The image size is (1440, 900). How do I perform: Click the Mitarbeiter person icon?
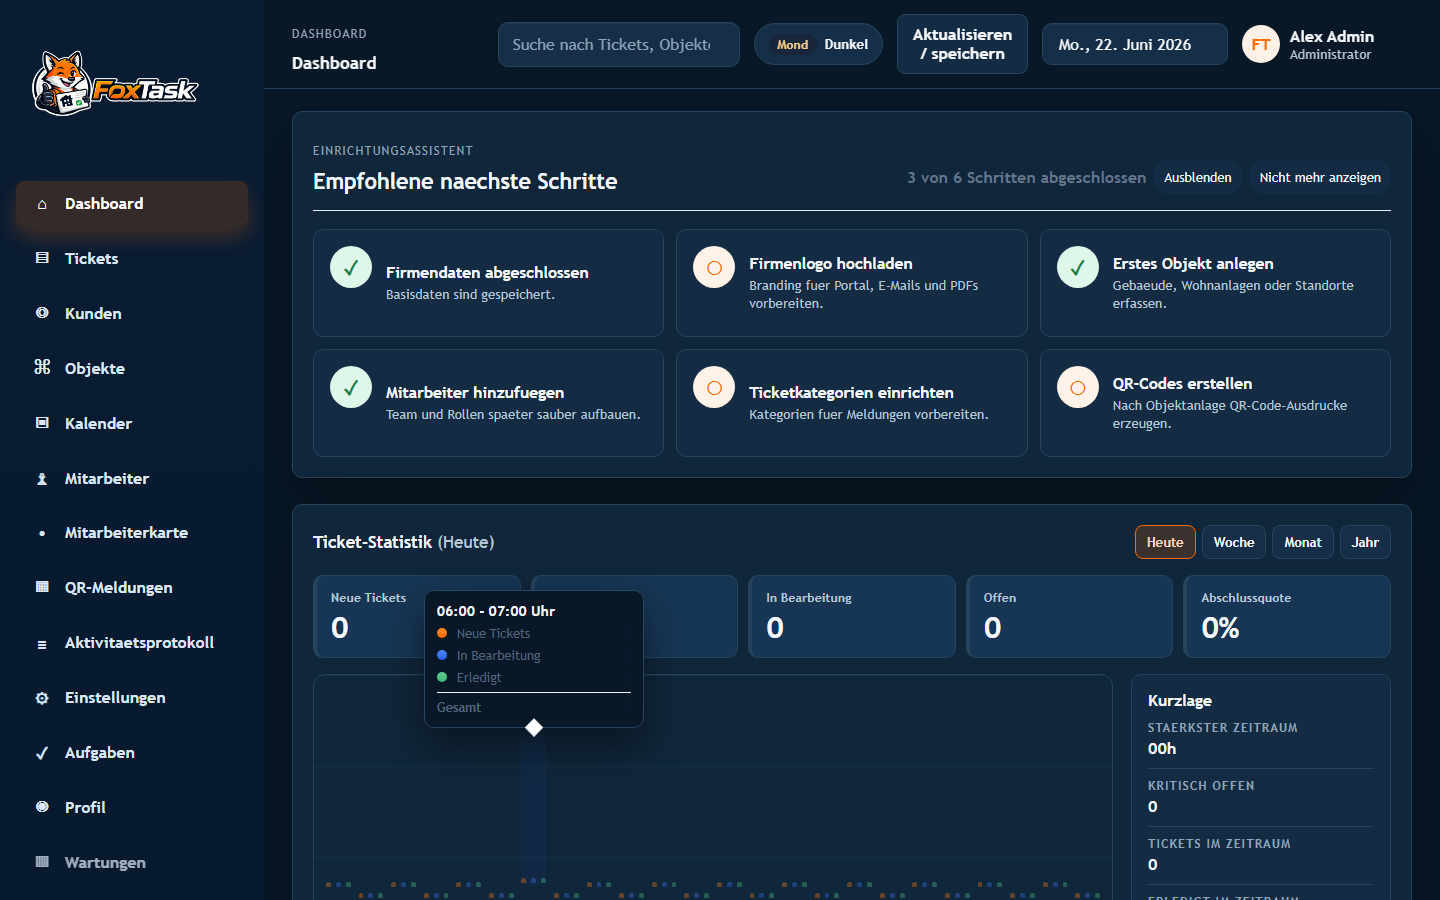42,479
